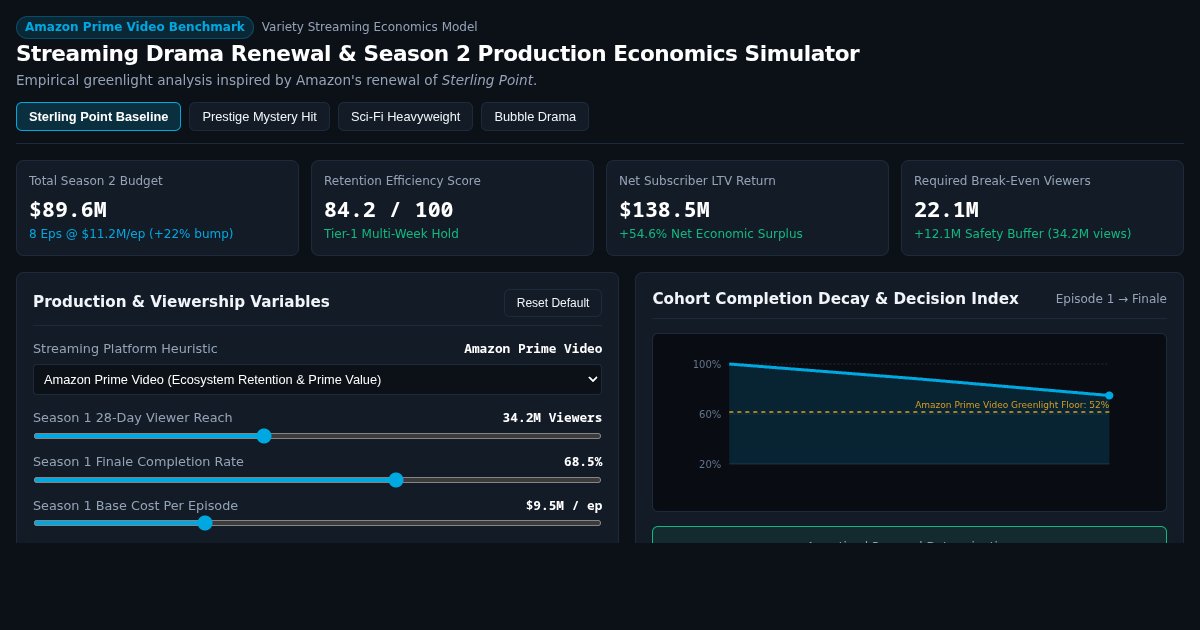1200x630 pixels.
Task: Click the Required Break-Even Viewers card
Action: pyautogui.click(x=1042, y=208)
